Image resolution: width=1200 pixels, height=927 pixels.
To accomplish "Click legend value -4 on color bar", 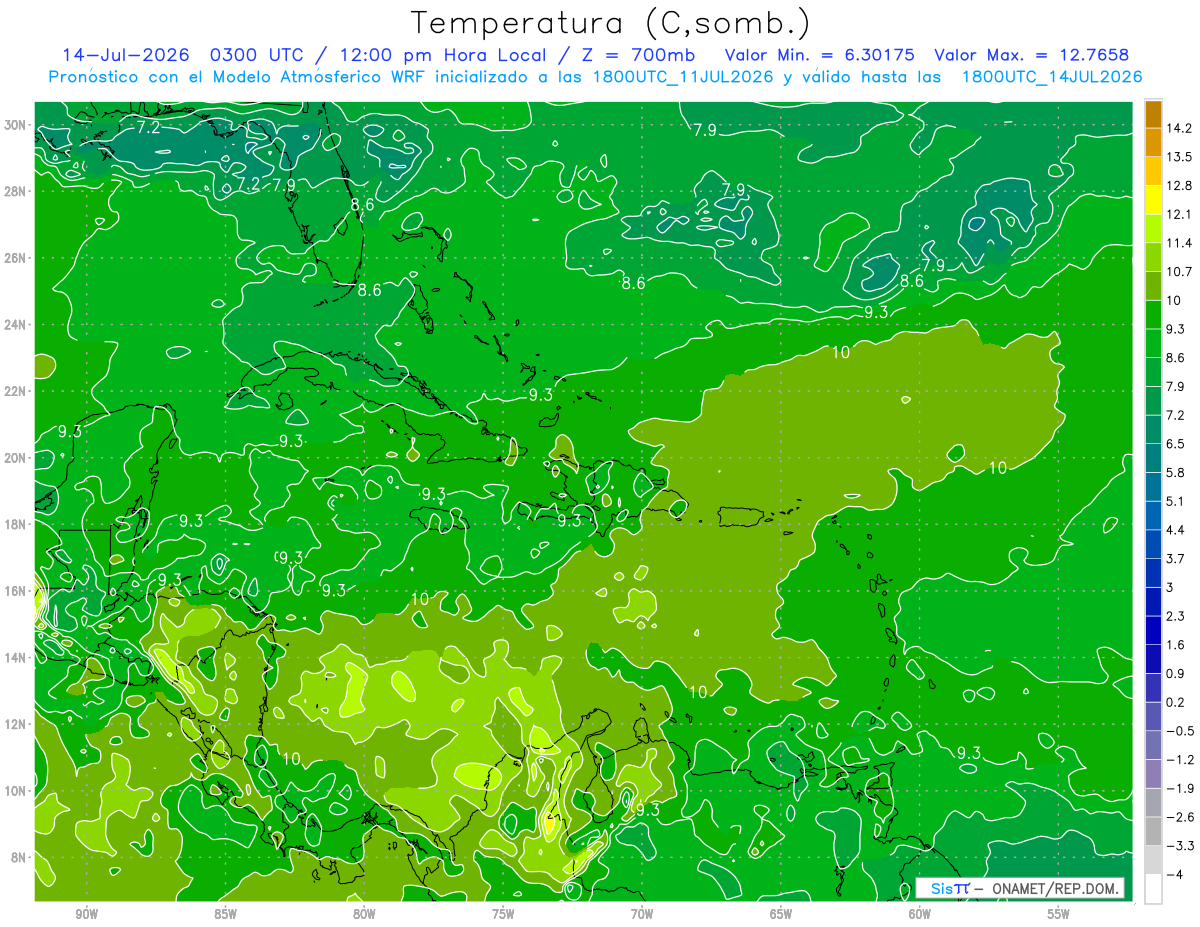I will coord(1177,874).
